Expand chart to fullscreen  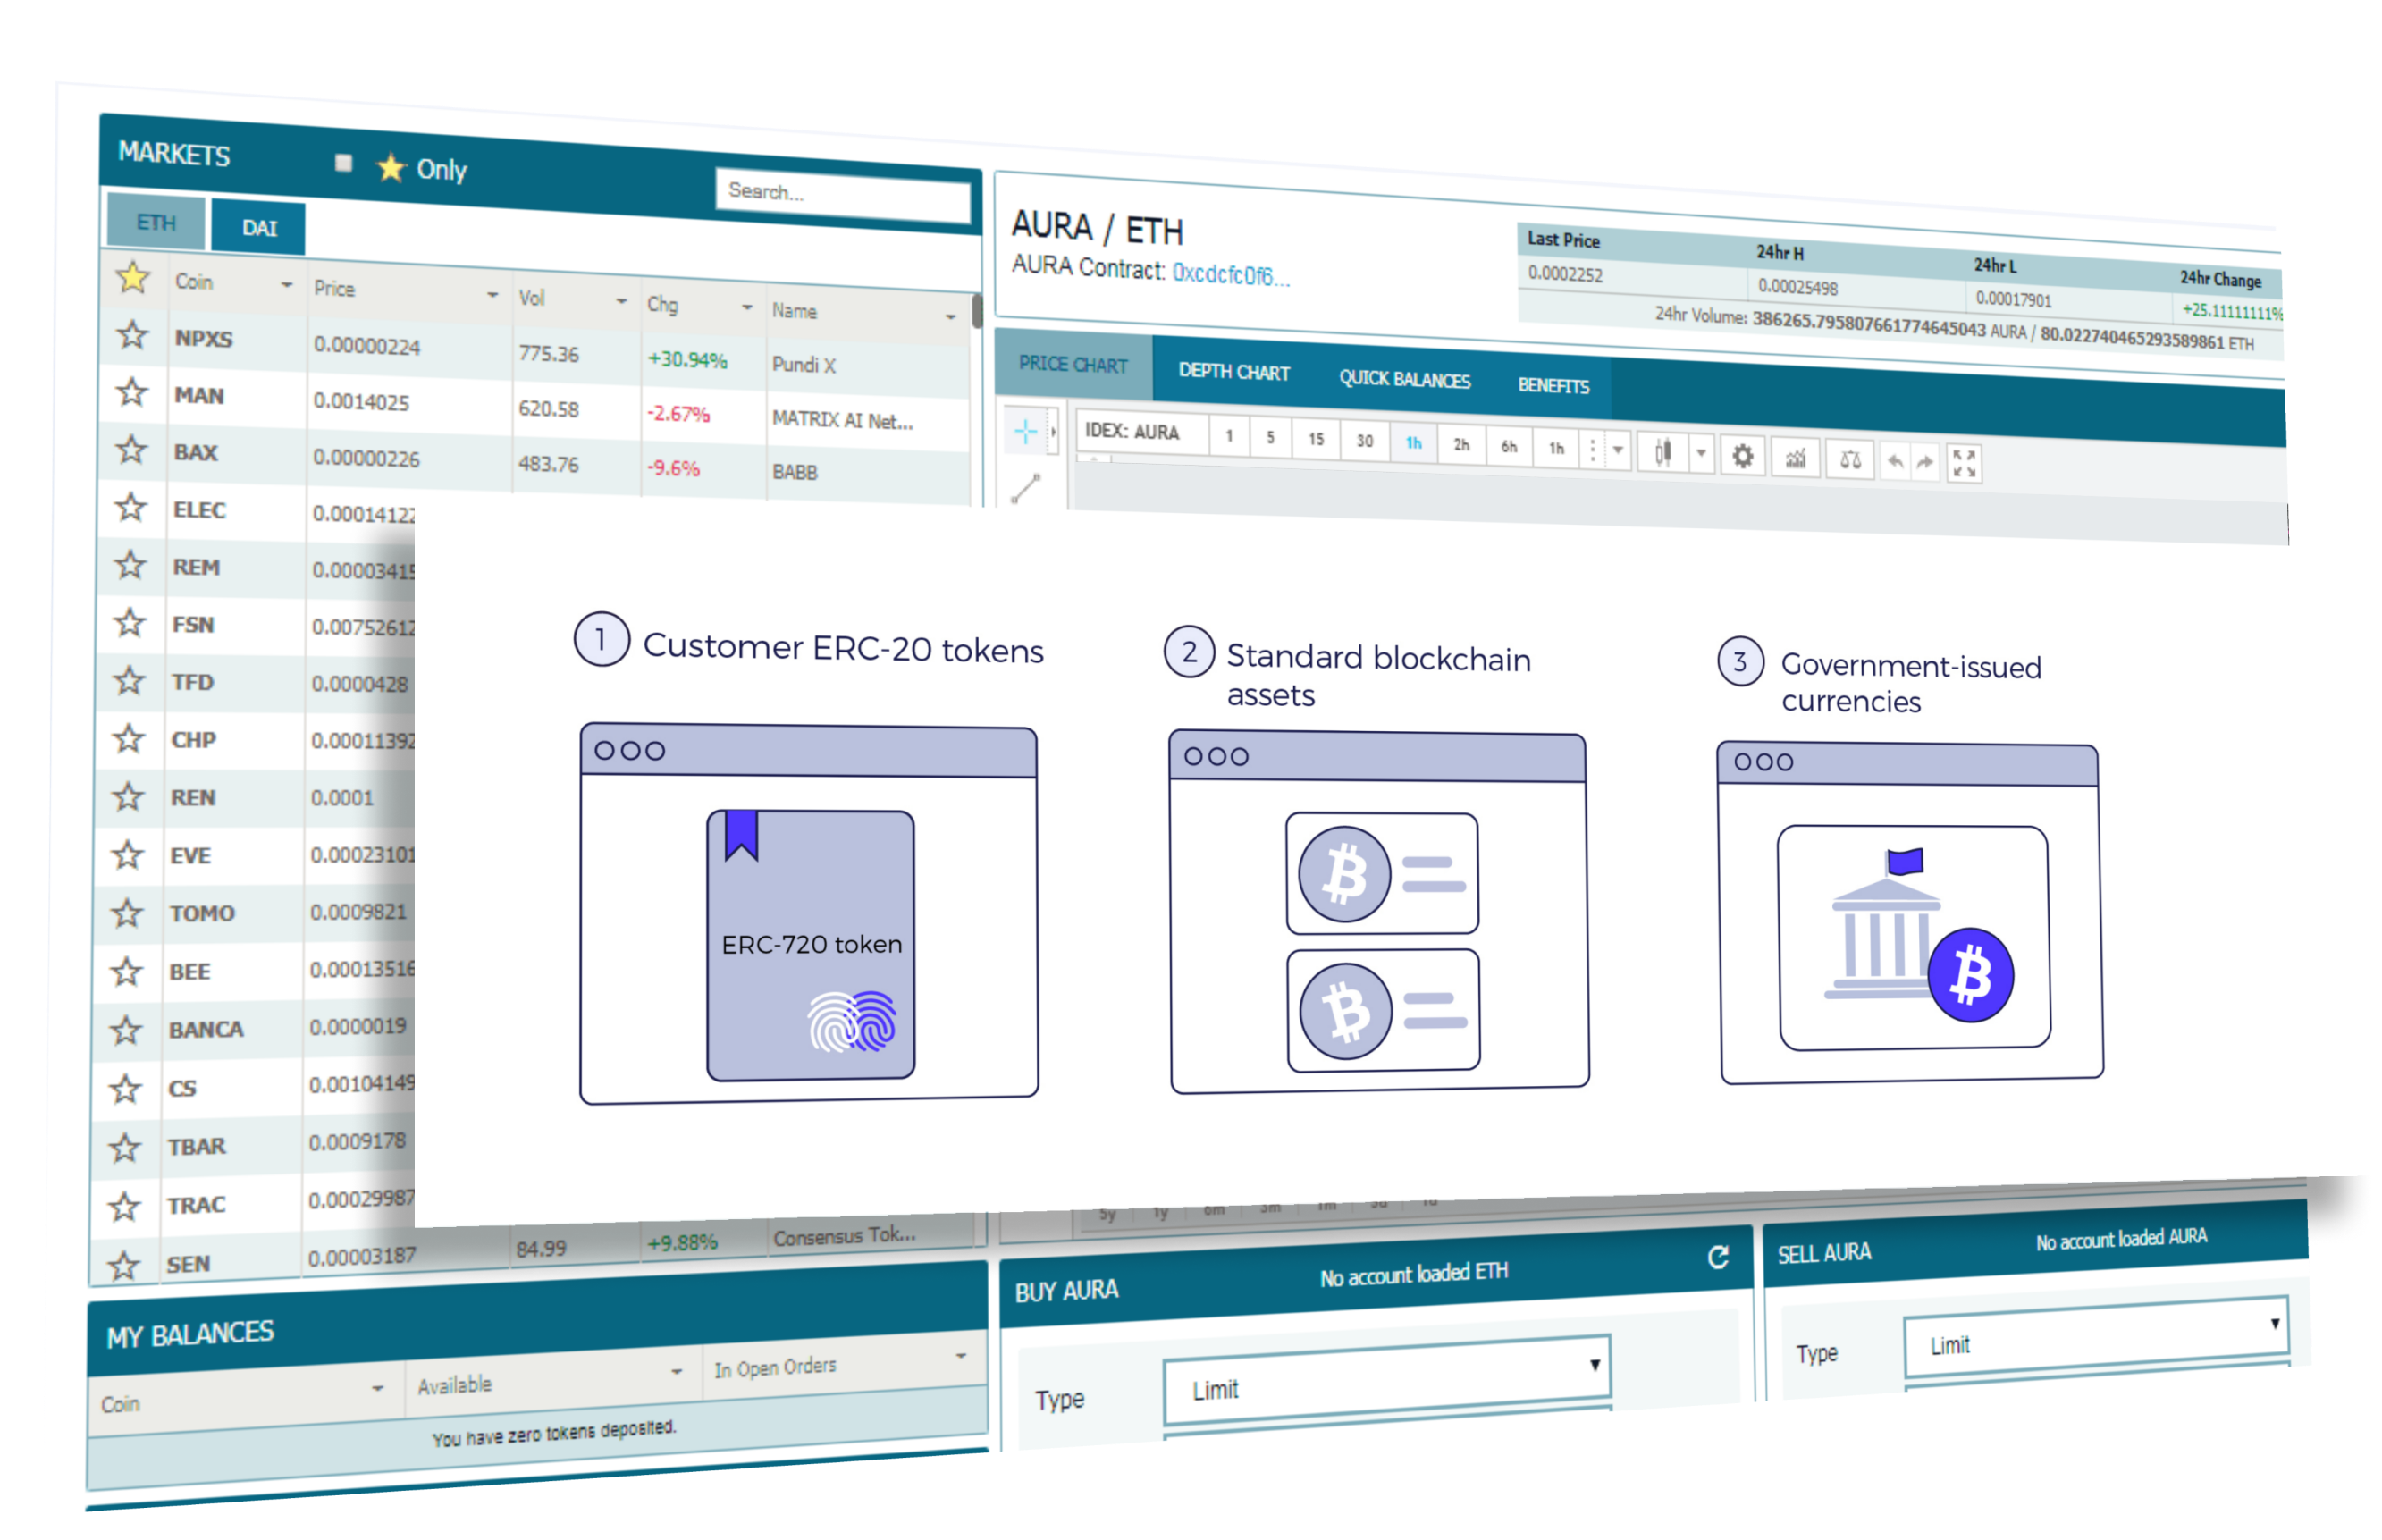click(1964, 464)
